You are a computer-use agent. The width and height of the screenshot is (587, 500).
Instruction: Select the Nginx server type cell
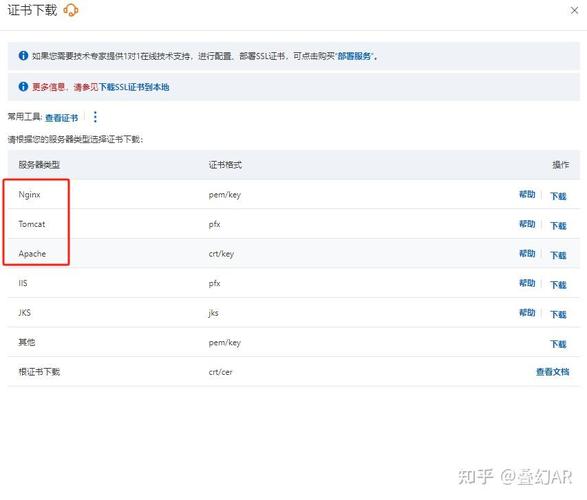(x=30, y=195)
